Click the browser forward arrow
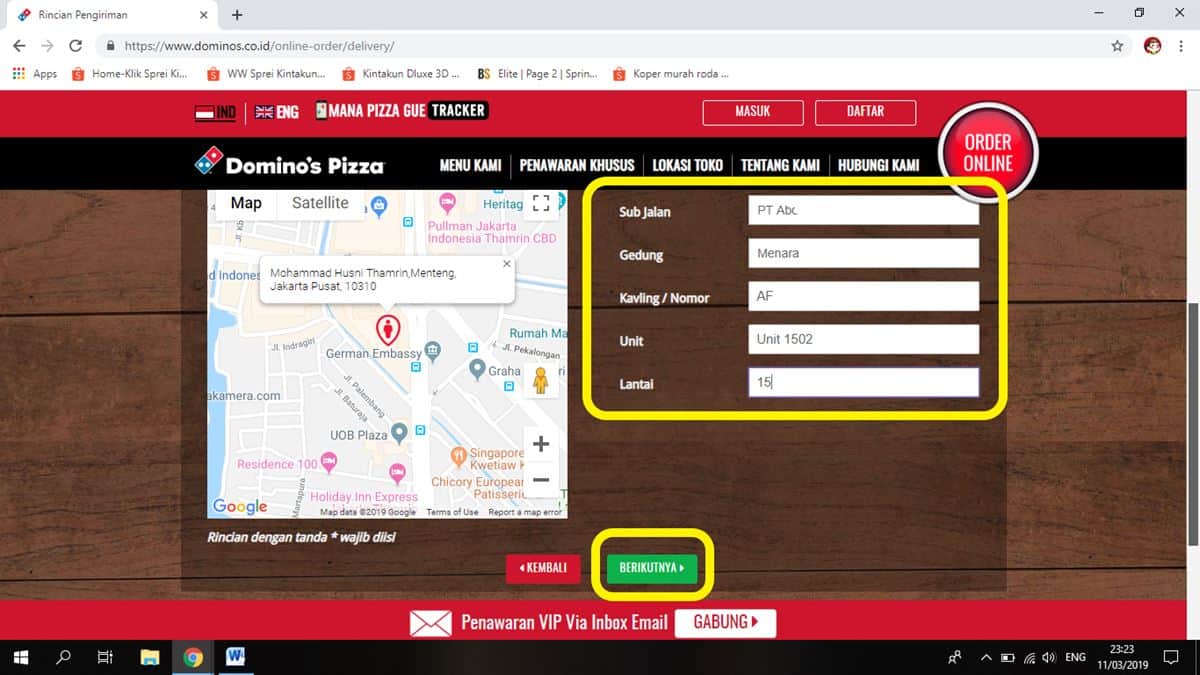 tap(47, 46)
